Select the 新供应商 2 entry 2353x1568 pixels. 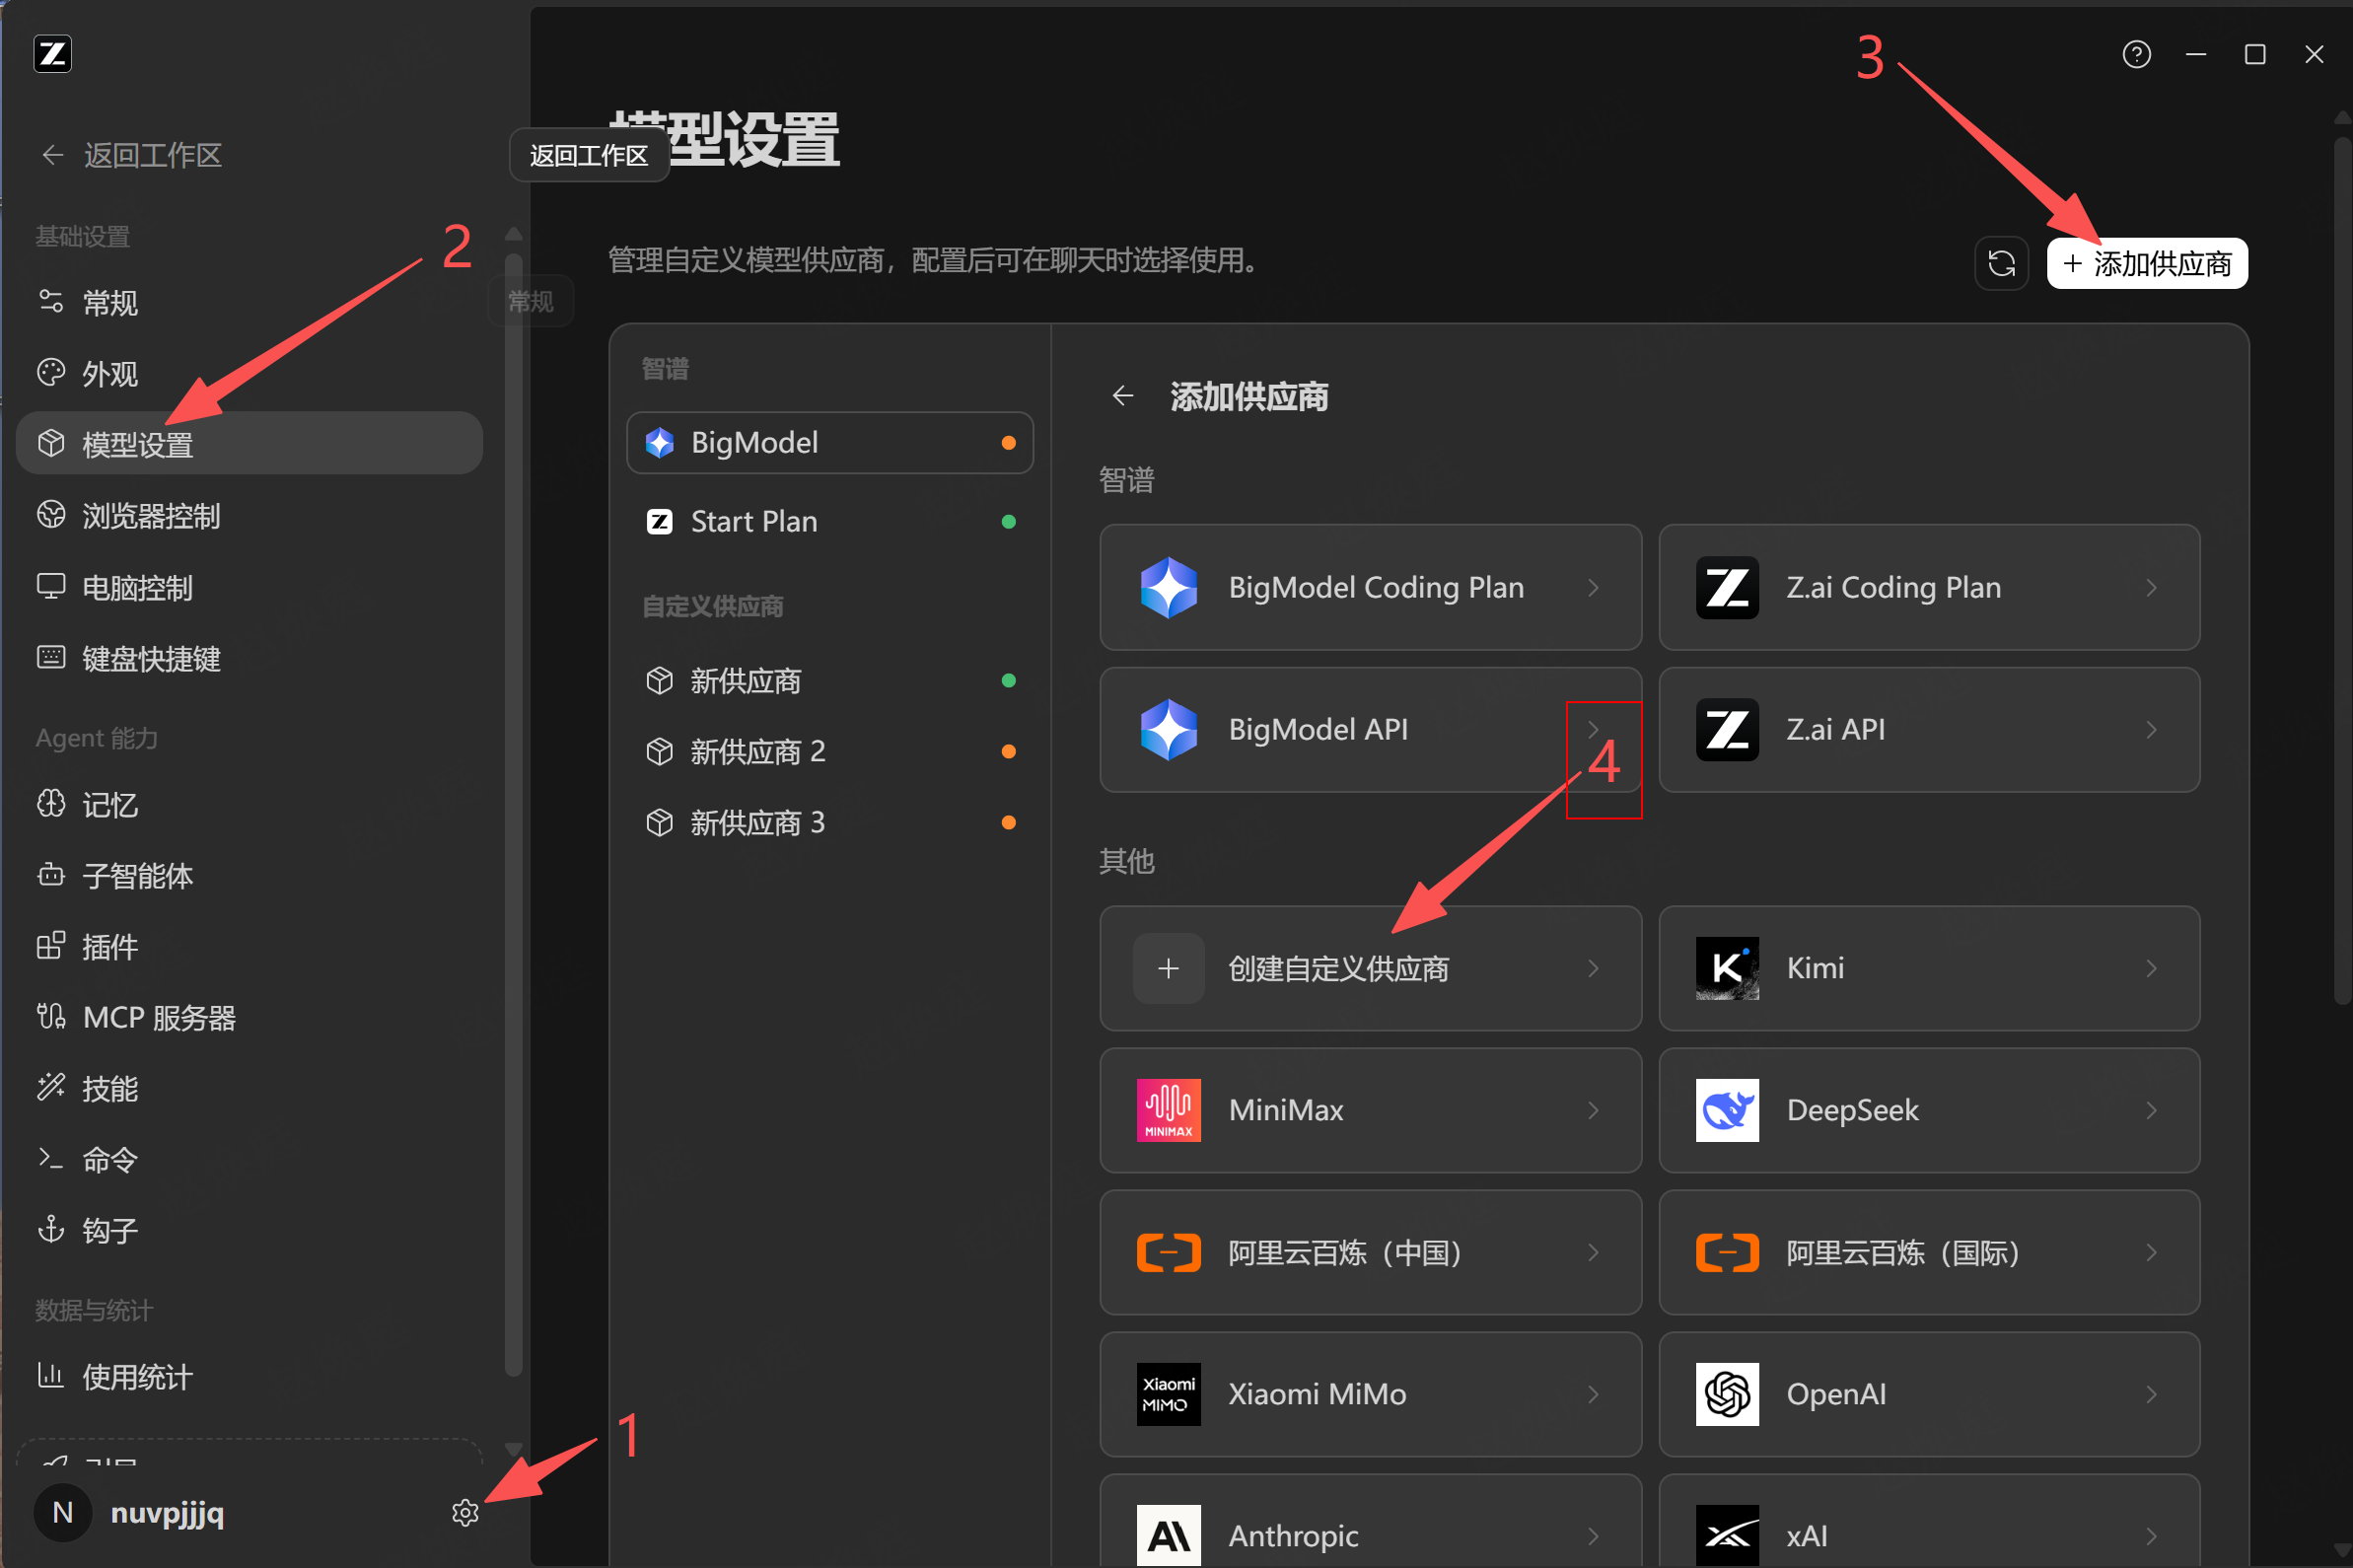click(830, 751)
